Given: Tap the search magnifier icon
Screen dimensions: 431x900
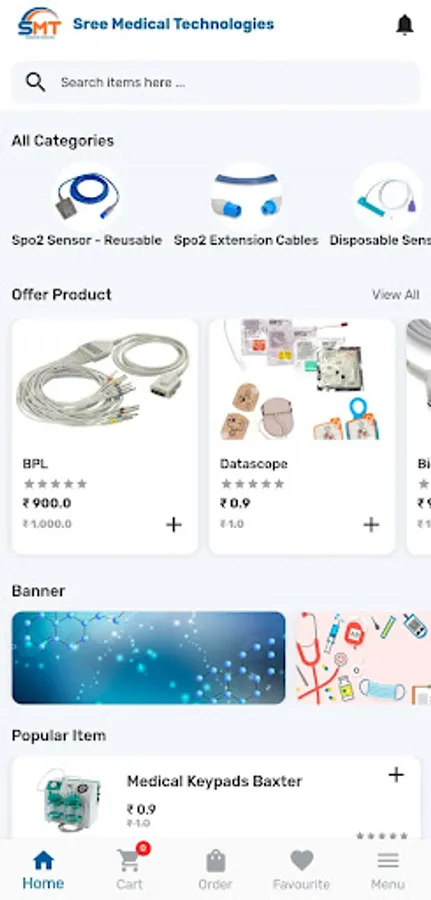Looking at the screenshot, I should point(36,83).
